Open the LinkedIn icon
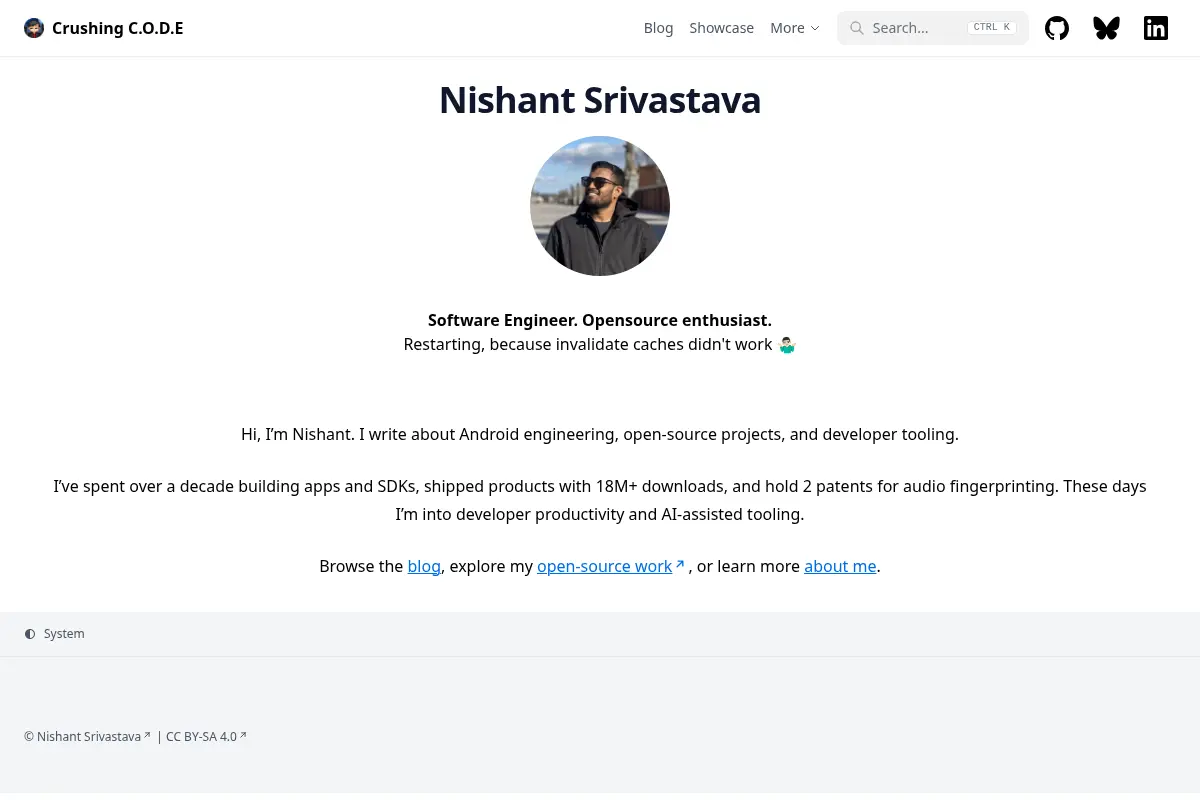Viewport: 1200px width, 800px height. pos(1156,28)
